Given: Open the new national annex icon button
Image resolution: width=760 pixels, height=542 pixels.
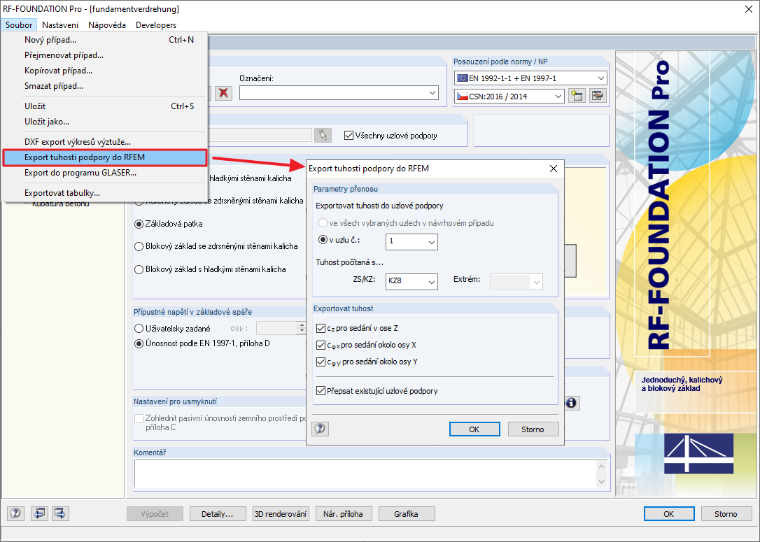Looking at the screenshot, I should pos(577,96).
